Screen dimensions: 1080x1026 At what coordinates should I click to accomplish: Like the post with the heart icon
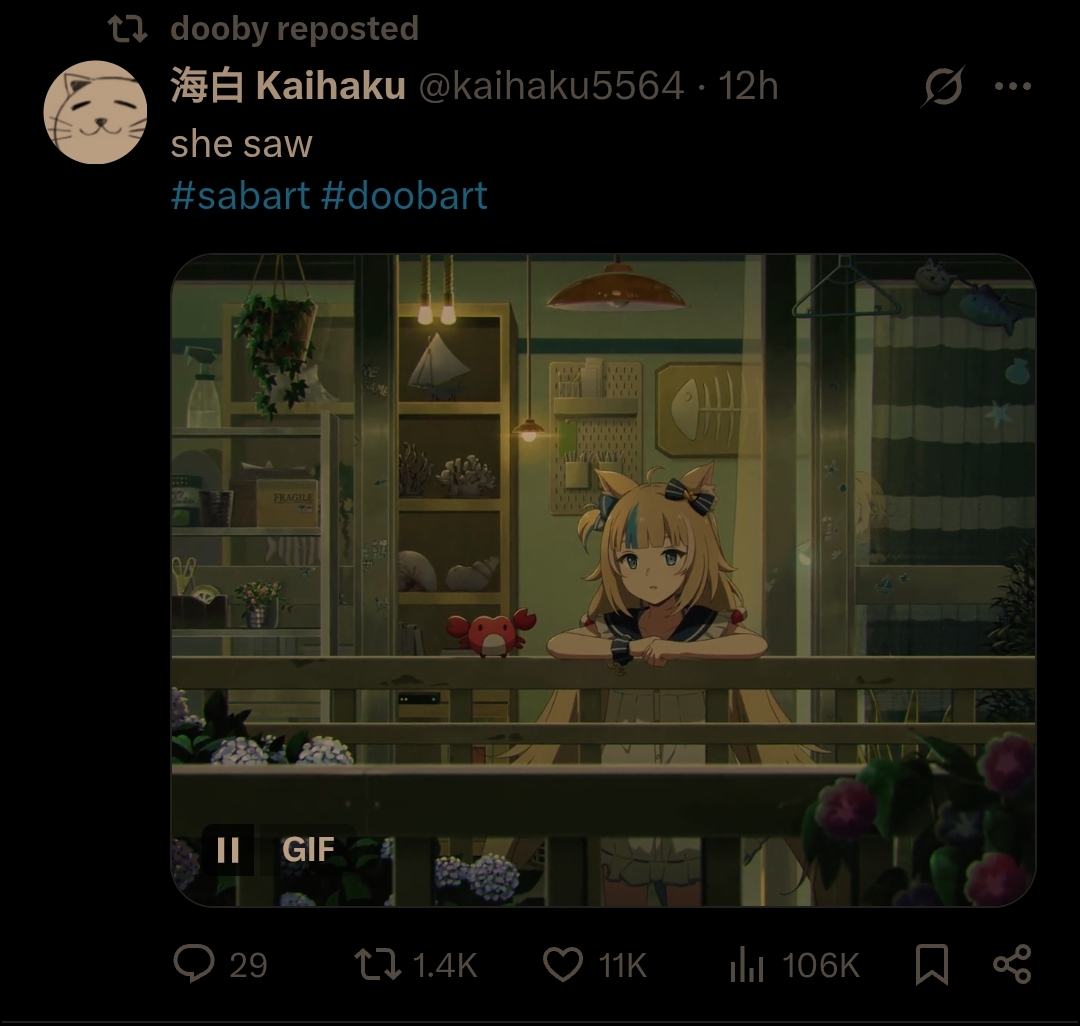tap(563, 964)
